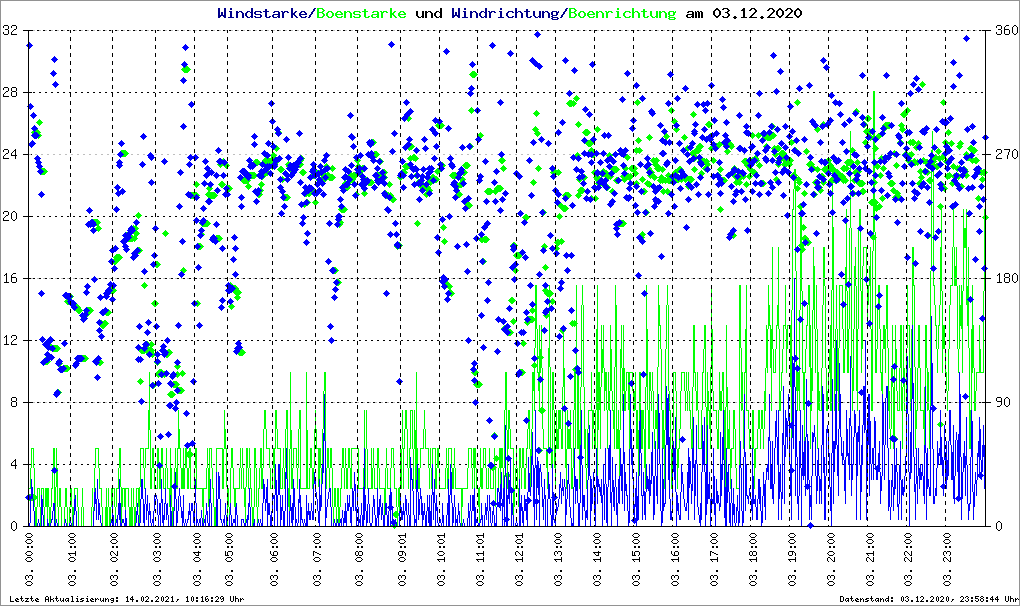Click the 180 label on right axis
Screen dimensions: 1020x606
pos(1003,279)
